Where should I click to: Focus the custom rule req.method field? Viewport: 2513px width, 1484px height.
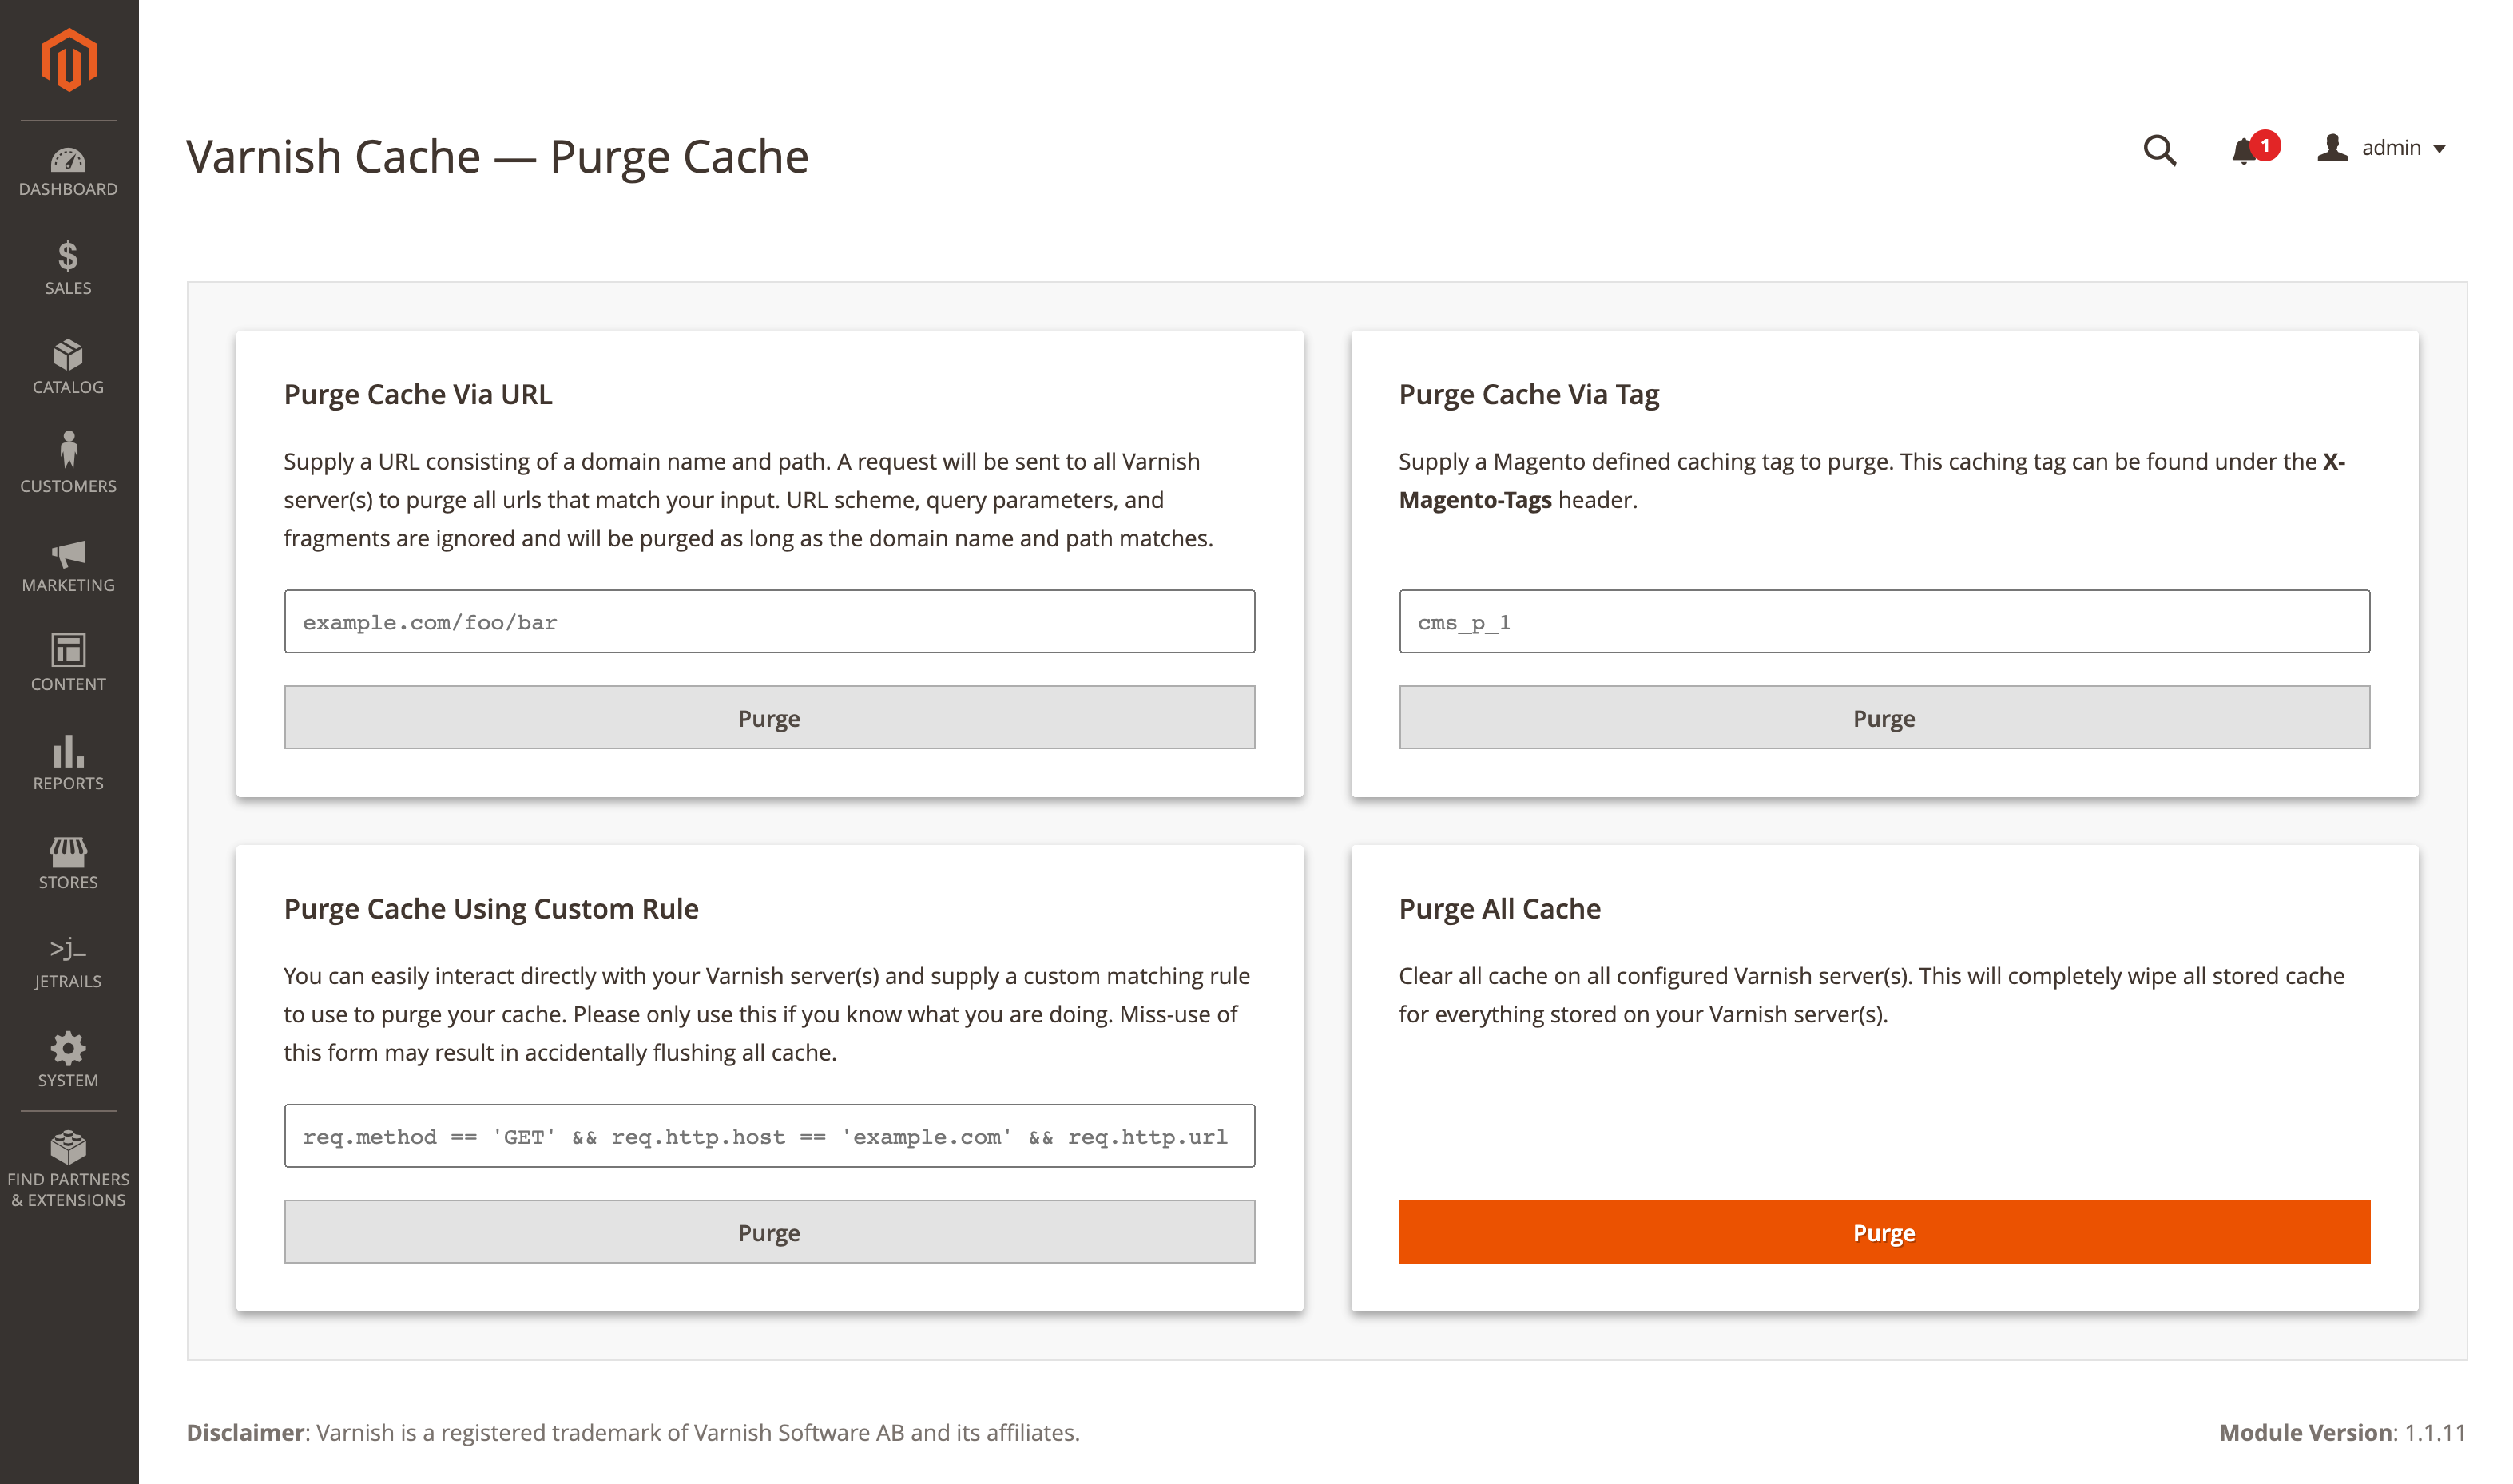769,1135
